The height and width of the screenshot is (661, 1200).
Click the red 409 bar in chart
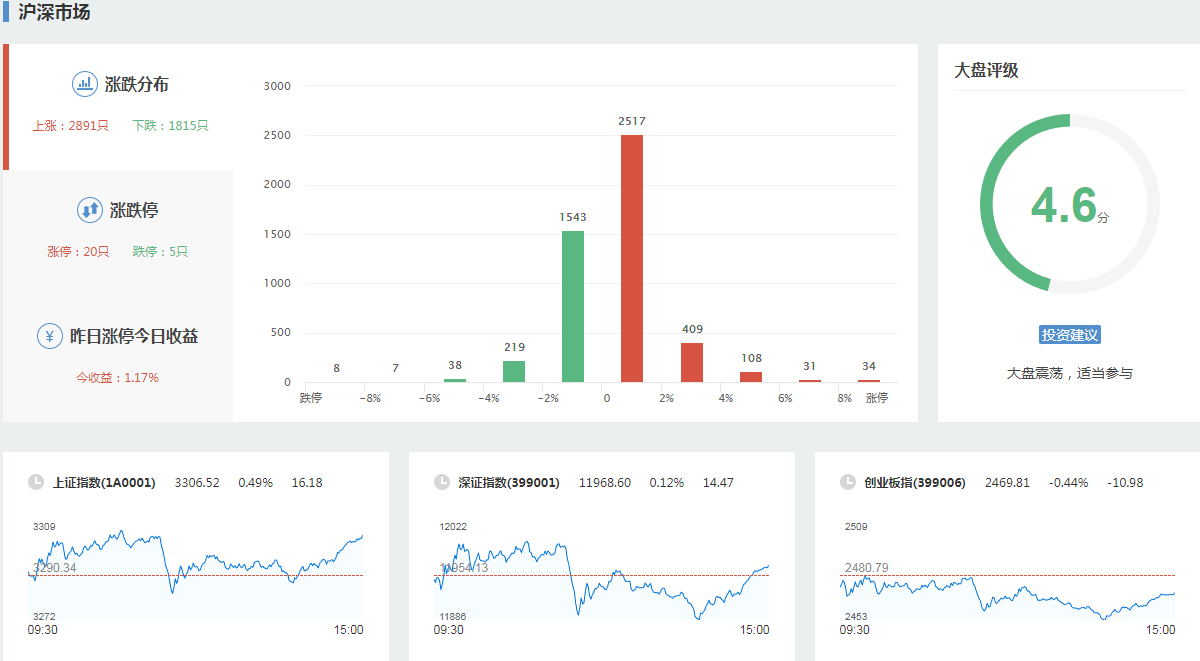[x=692, y=362]
